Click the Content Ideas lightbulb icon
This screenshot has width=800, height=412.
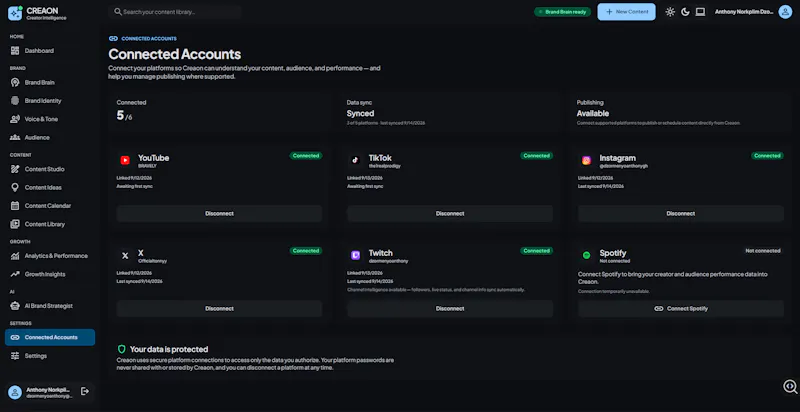15,188
